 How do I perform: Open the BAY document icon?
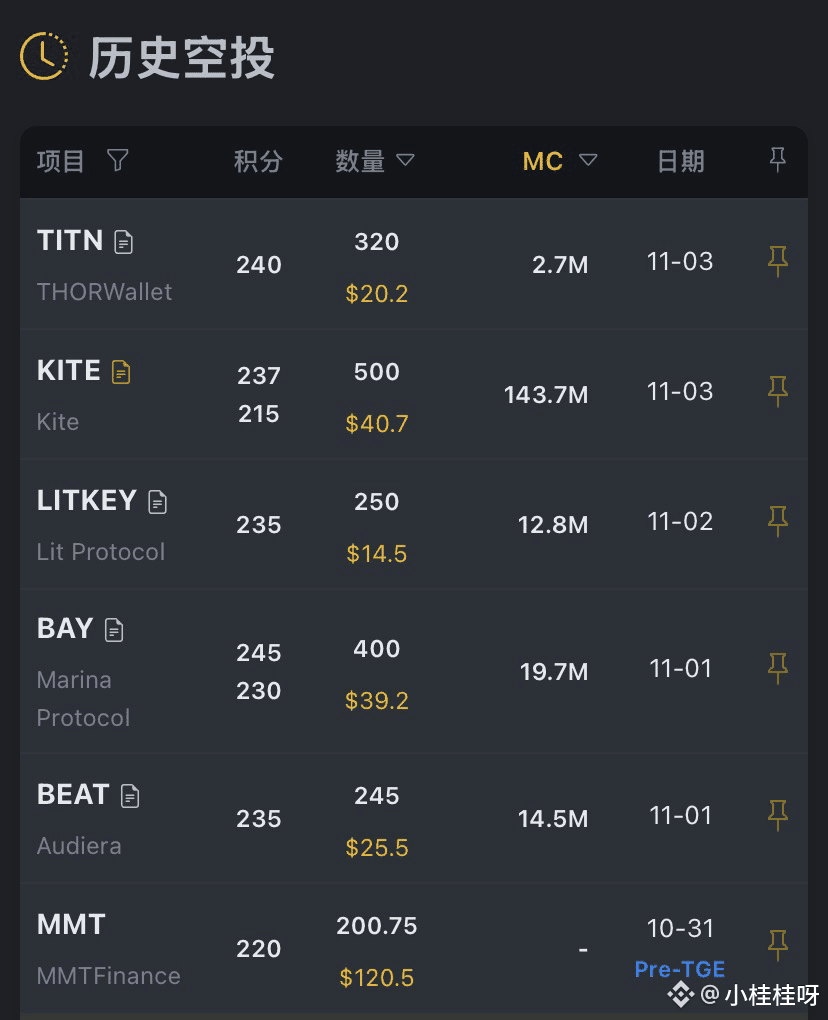coord(115,630)
